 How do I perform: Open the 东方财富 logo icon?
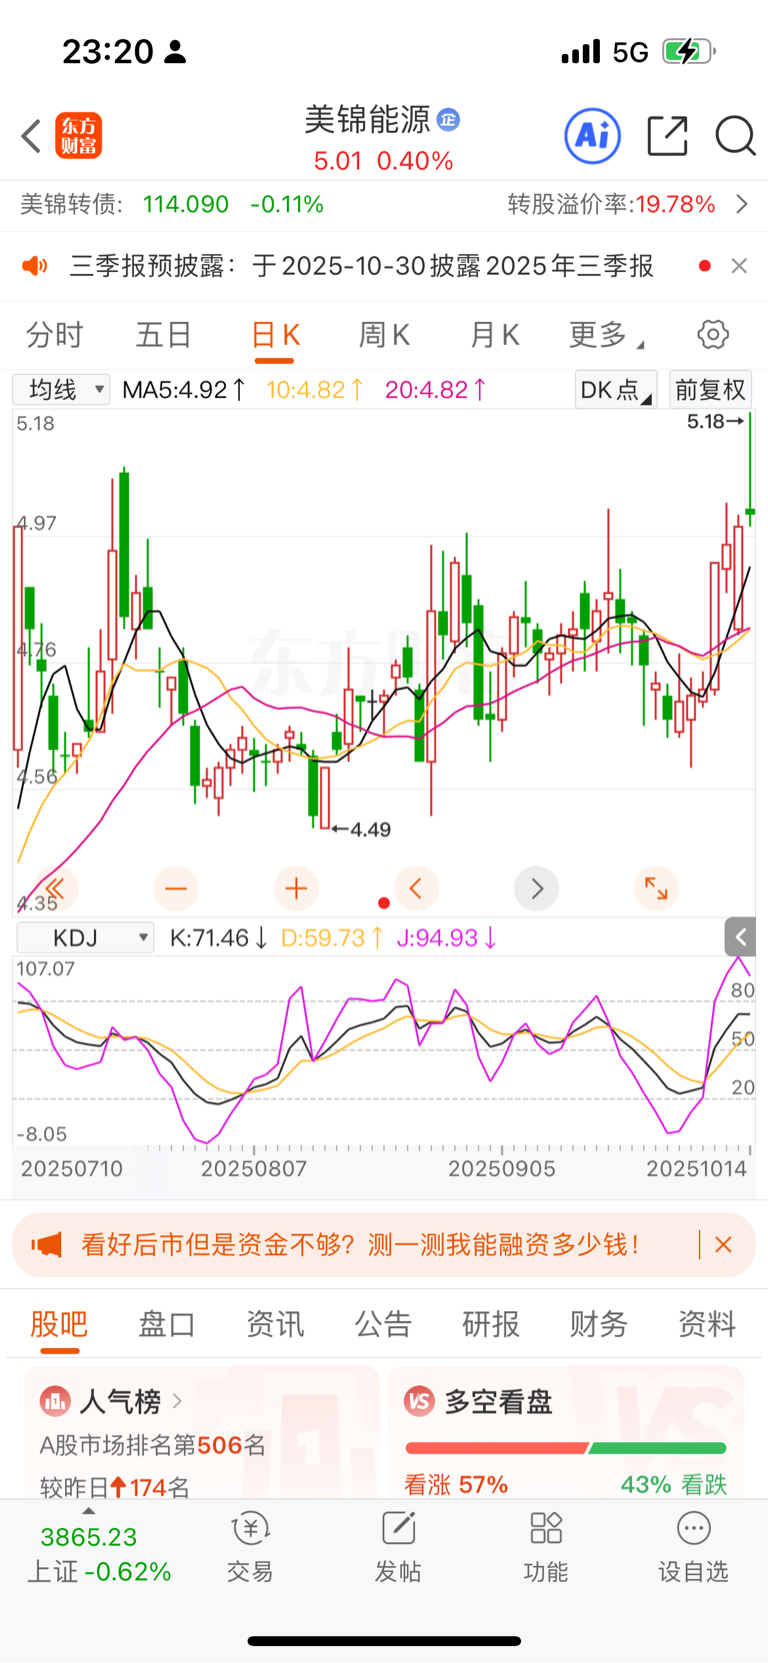(x=78, y=136)
